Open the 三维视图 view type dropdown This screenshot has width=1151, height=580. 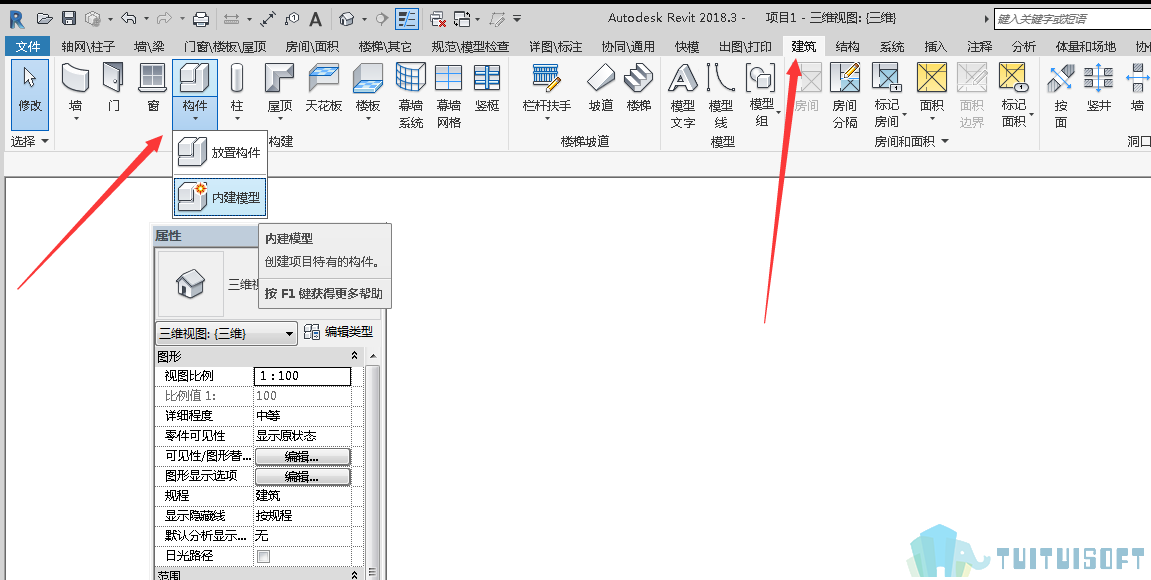[x=227, y=333]
